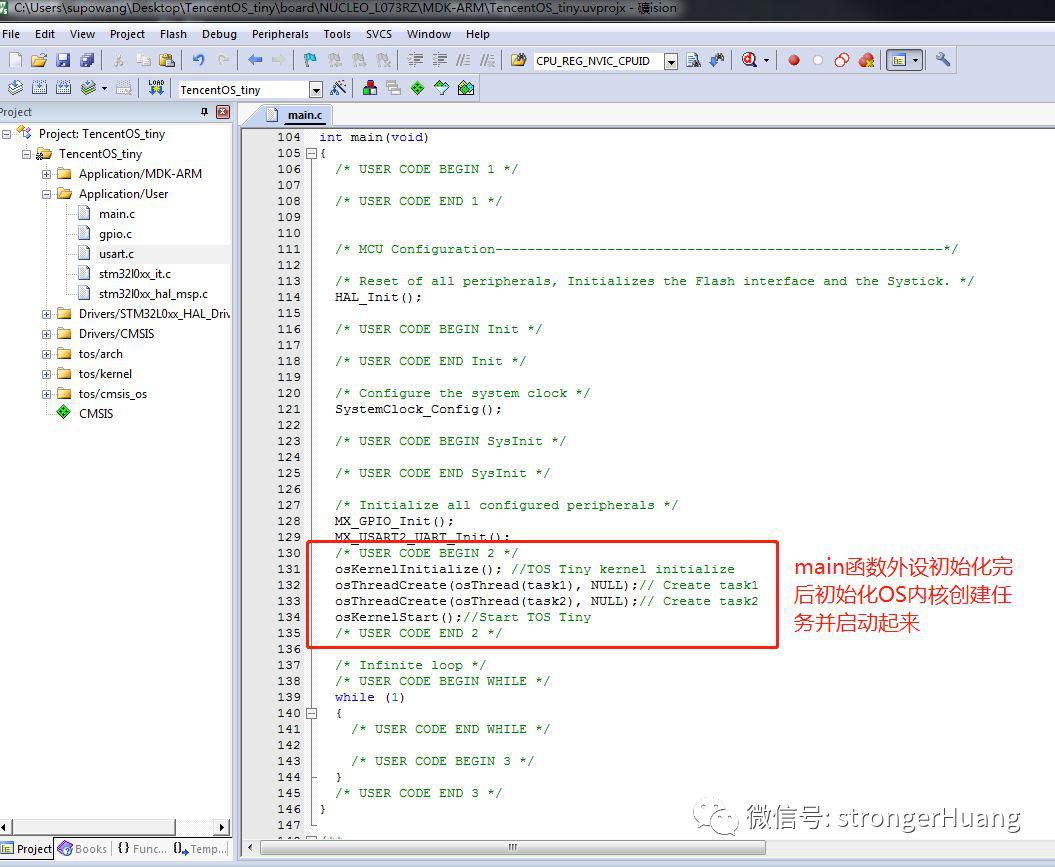Insert a bookmark with the flag icon
This screenshot has height=867, width=1055.
pyautogui.click(x=310, y=61)
